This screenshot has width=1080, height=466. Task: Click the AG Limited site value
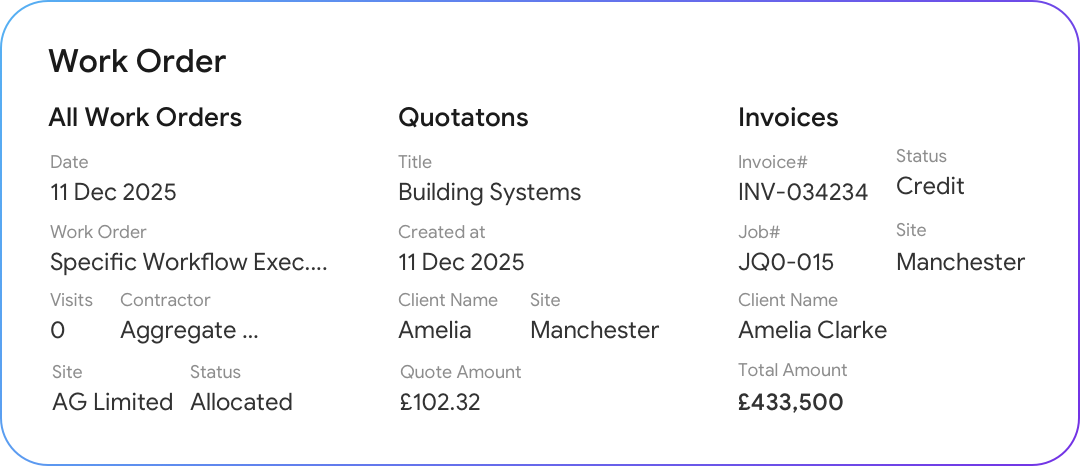[x=112, y=402]
